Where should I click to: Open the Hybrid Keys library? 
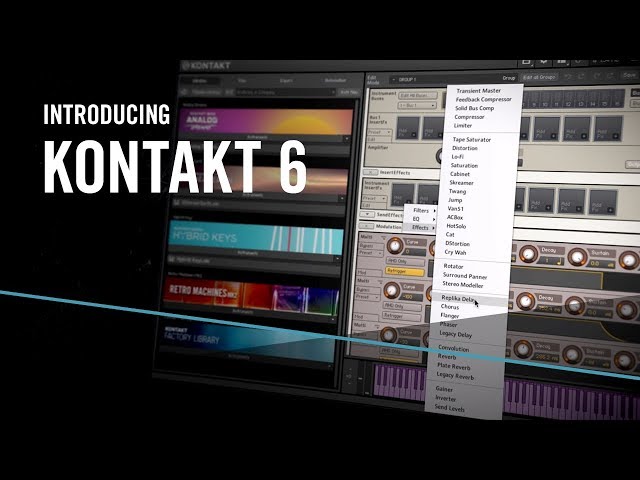pos(256,238)
